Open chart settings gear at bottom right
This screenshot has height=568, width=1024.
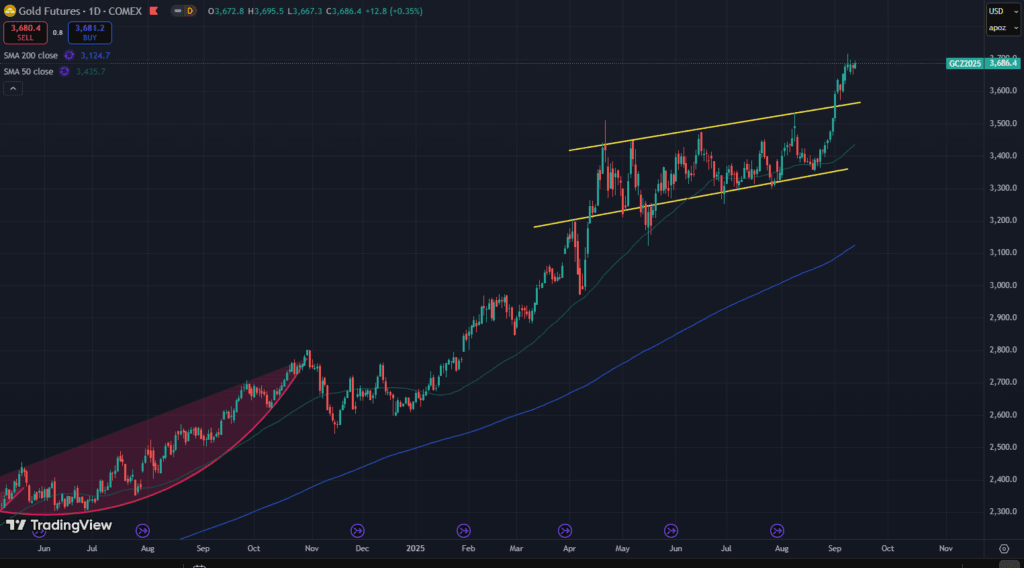pyautogui.click(x=1003, y=549)
